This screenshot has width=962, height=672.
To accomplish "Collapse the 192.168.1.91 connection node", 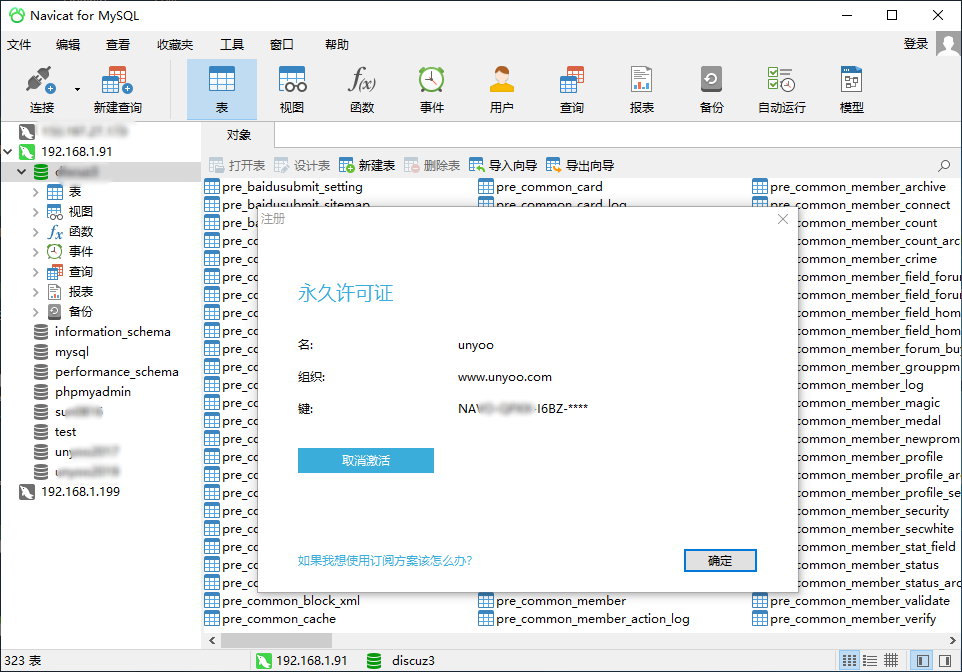I will click(8, 152).
